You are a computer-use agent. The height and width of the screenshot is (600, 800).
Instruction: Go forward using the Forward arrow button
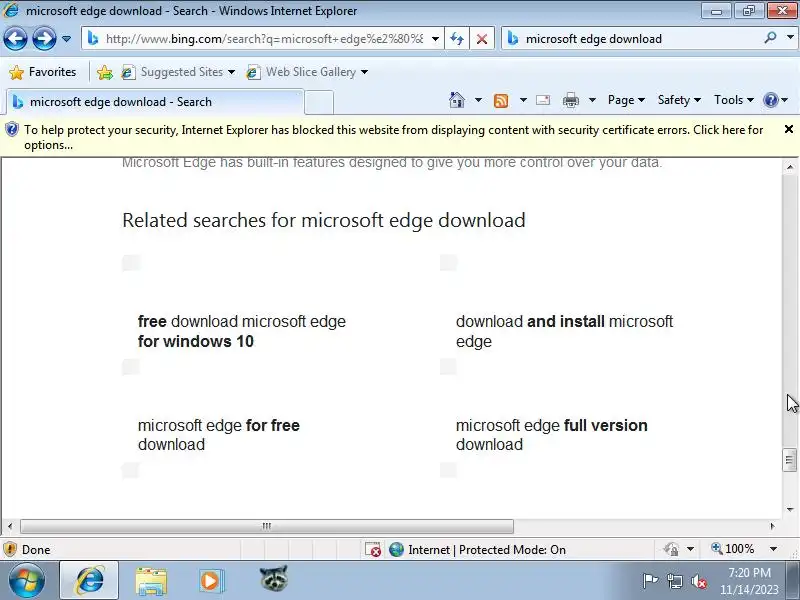pos(44,39)
